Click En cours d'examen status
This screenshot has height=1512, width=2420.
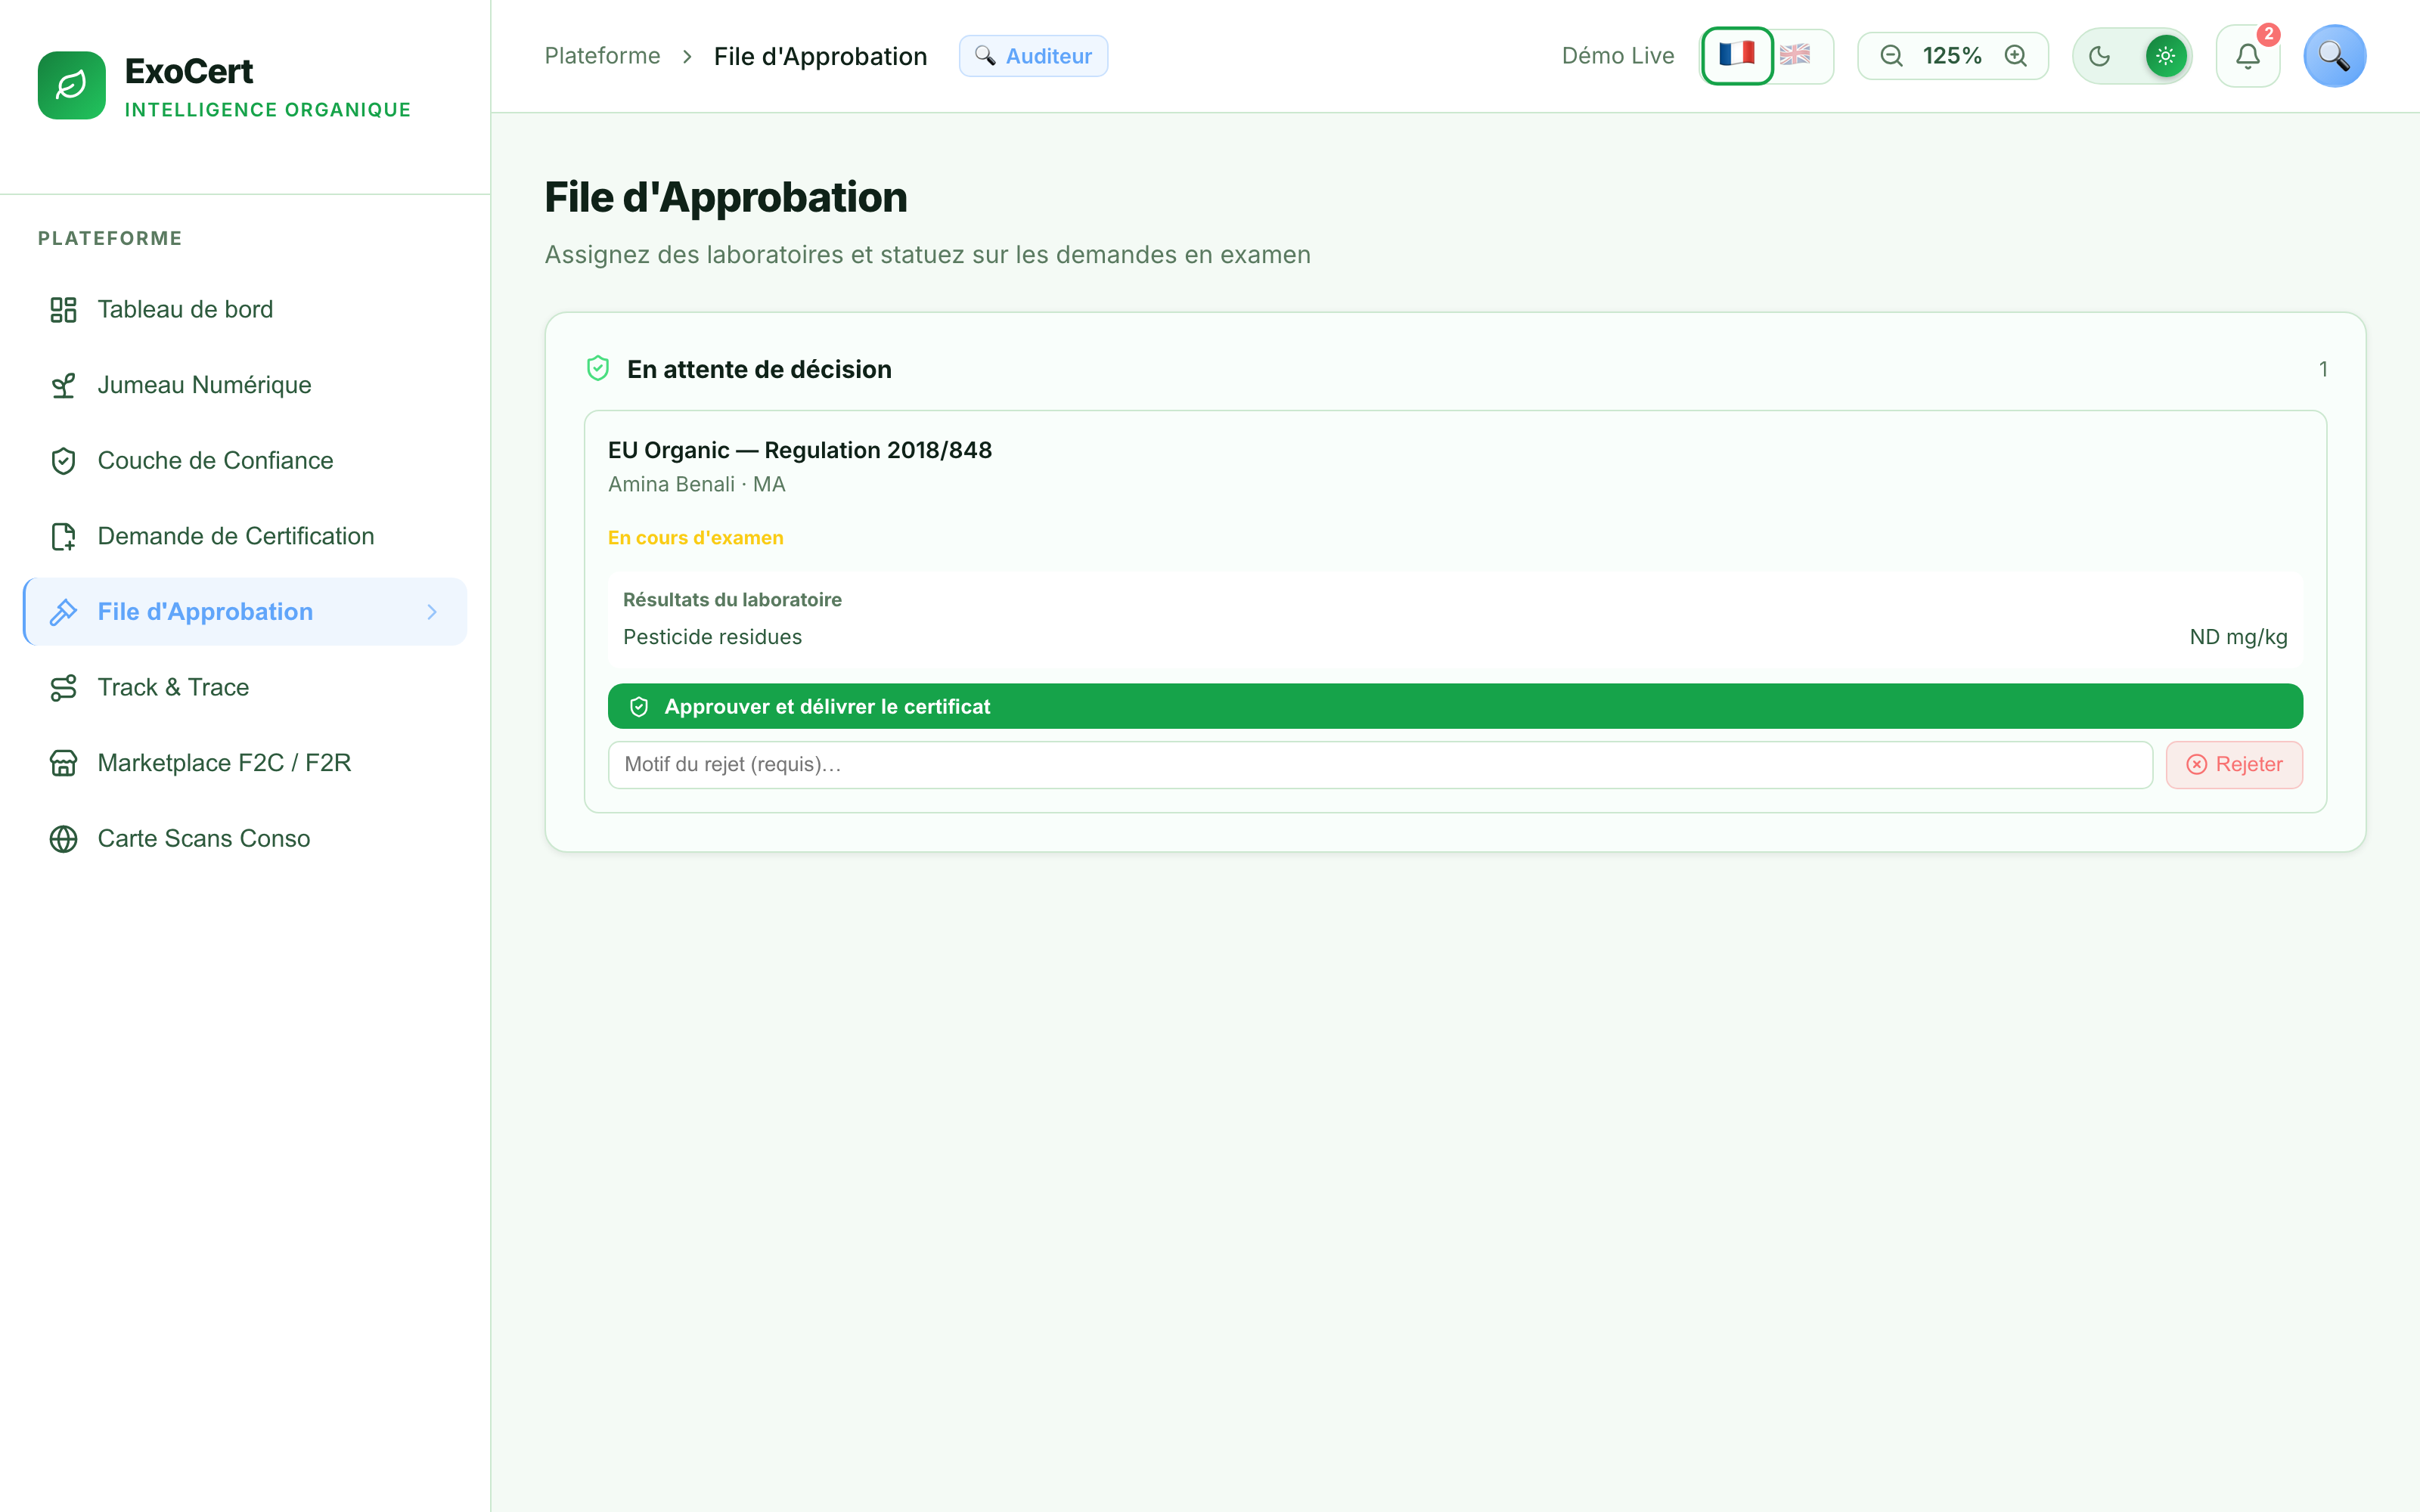695,538
